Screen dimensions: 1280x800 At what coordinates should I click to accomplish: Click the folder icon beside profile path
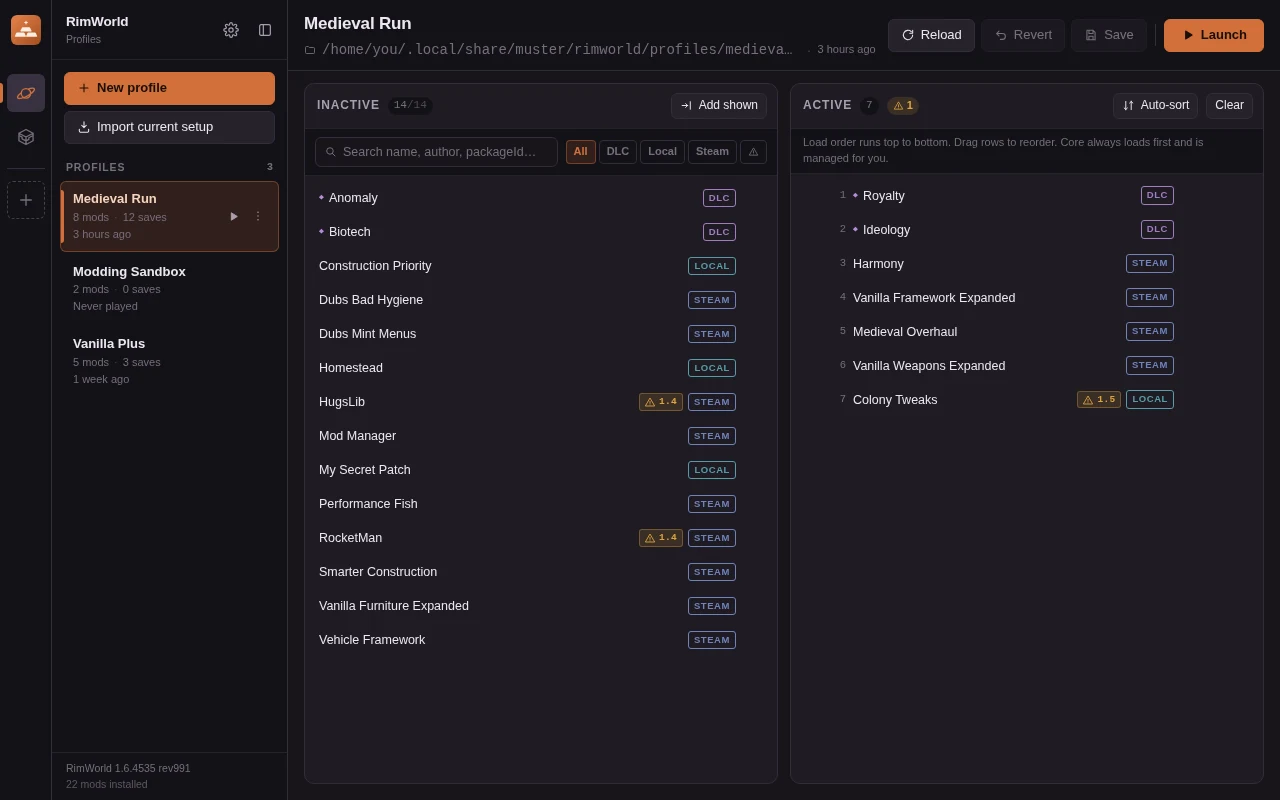[x=310, y=50]
